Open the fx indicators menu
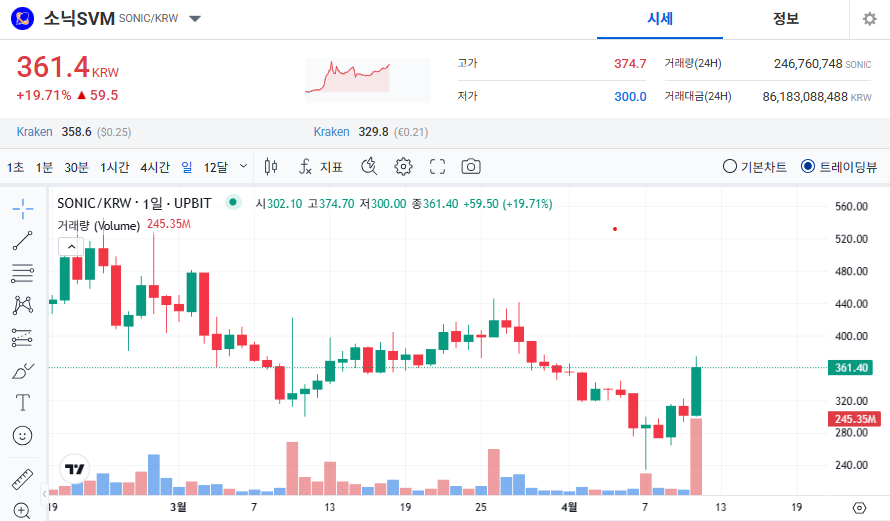This screenshot has height=521, width=890. coord(305,167)
